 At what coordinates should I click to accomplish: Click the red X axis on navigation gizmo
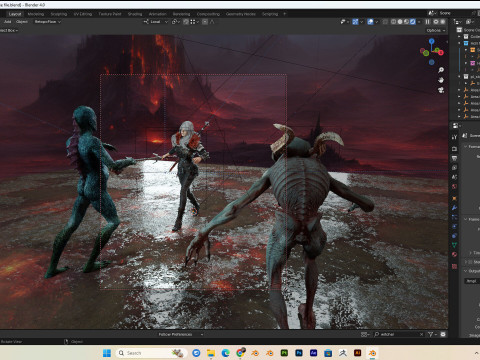coord(441,53)
